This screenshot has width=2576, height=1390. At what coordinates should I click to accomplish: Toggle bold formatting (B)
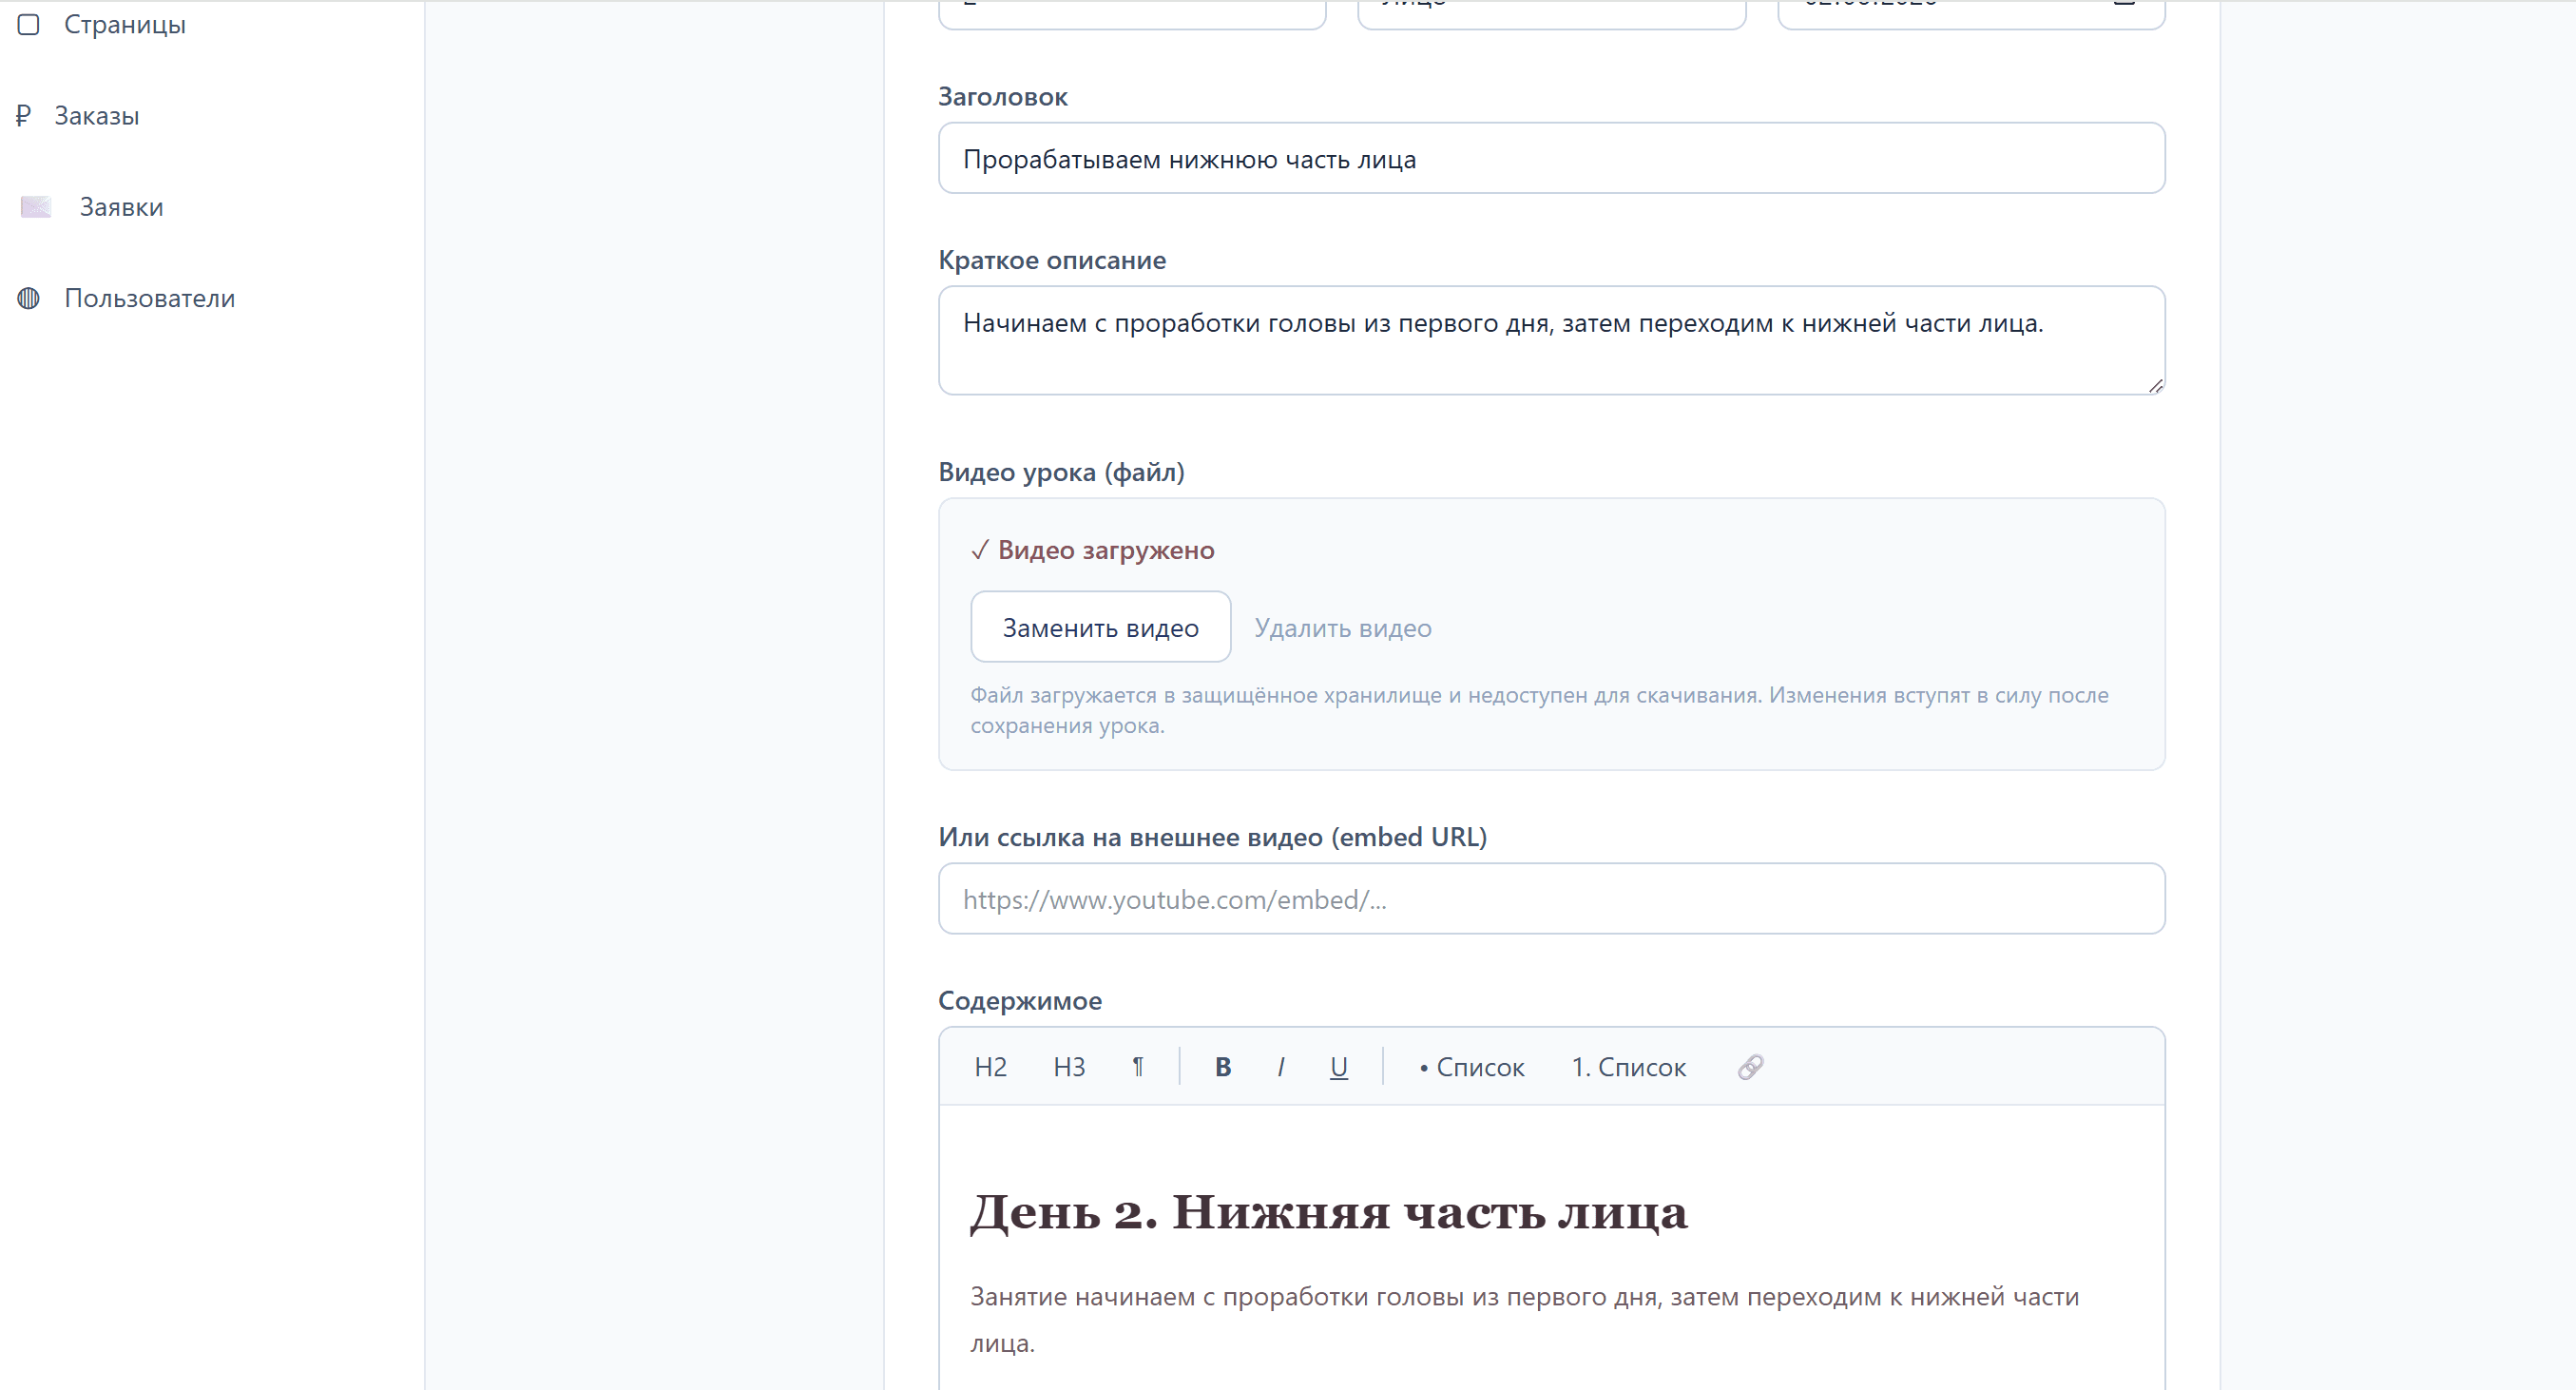1222,1067
